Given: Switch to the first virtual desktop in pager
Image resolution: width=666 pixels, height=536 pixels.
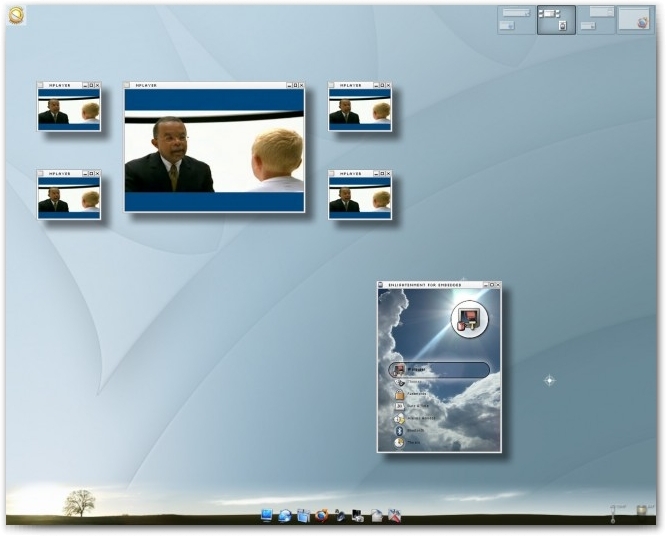Looking at the screenshot, I should [516, 19].
